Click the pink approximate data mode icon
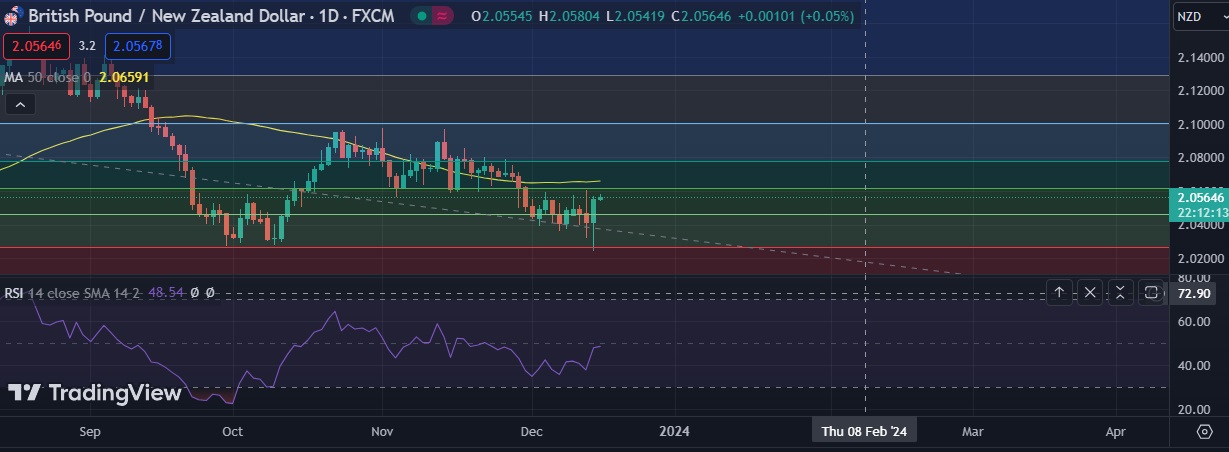The width and height of the screenshot is (1229, 452). pyautogui.click(x=442, y=16)
